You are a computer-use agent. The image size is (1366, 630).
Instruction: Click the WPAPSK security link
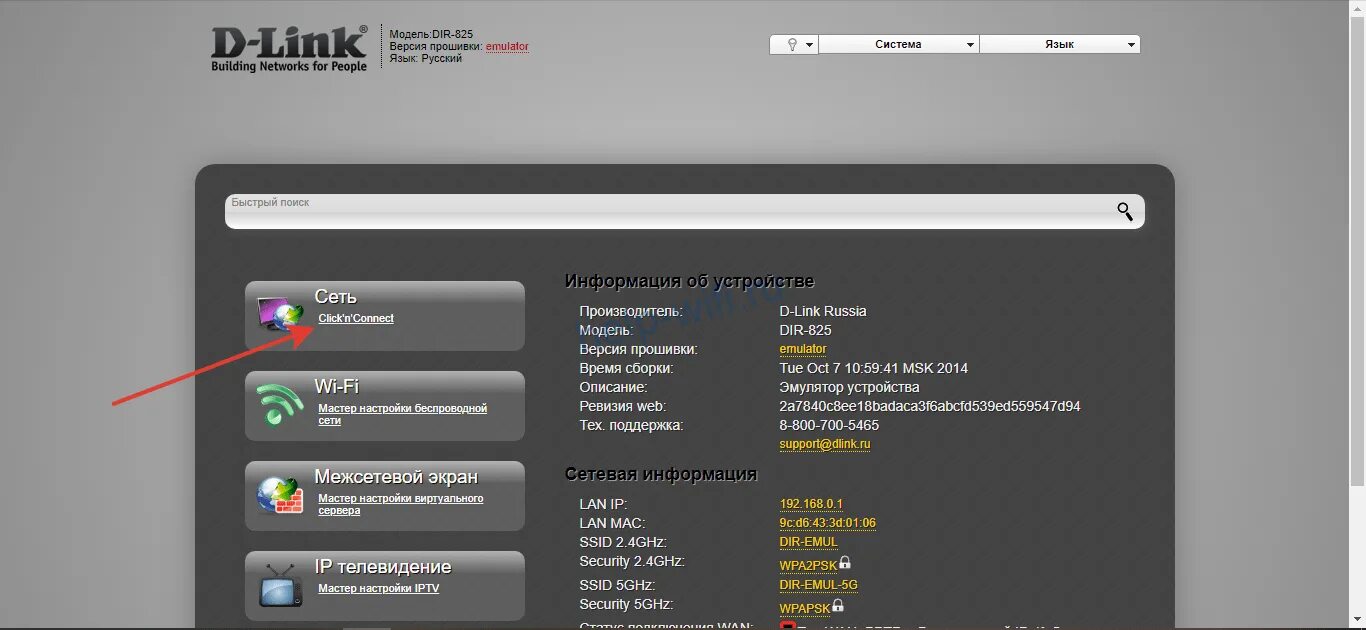(x=805, y=608)
